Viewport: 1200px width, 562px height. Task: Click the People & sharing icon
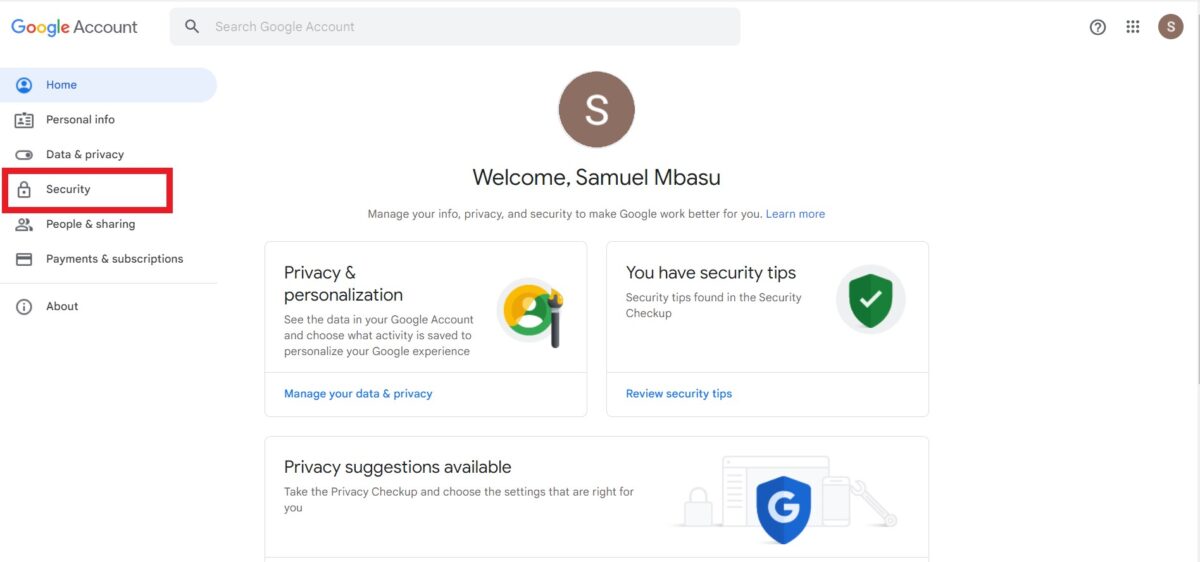coord(24,225)
